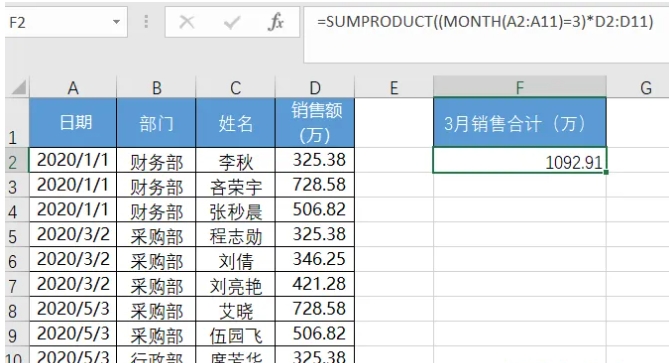Select row 1 header
Screen dimensions: 669x363
[x=17, y=123]
